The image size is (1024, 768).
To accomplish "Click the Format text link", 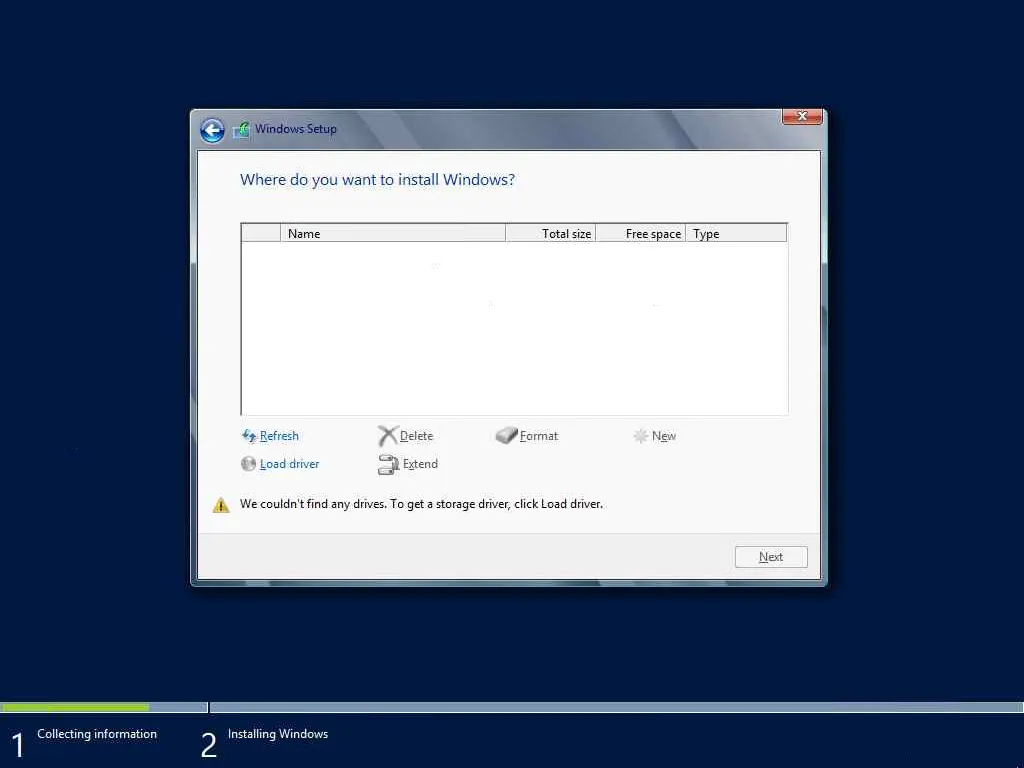I will [x=539, y=436].
